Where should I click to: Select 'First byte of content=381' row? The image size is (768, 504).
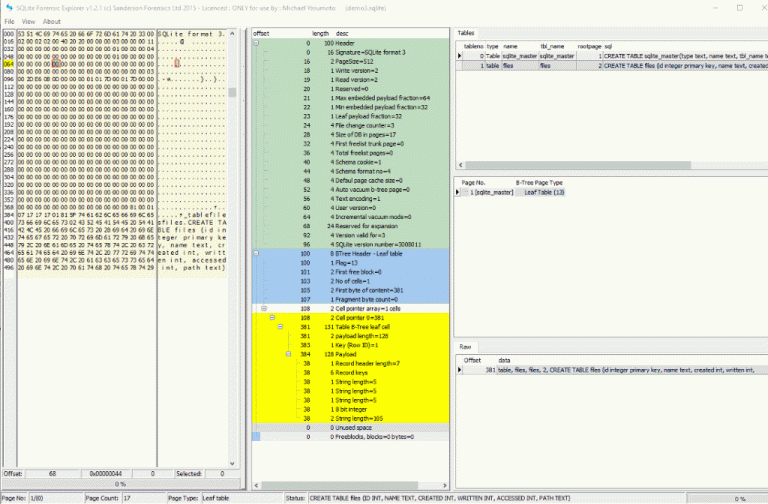click(x=350, y=290)
